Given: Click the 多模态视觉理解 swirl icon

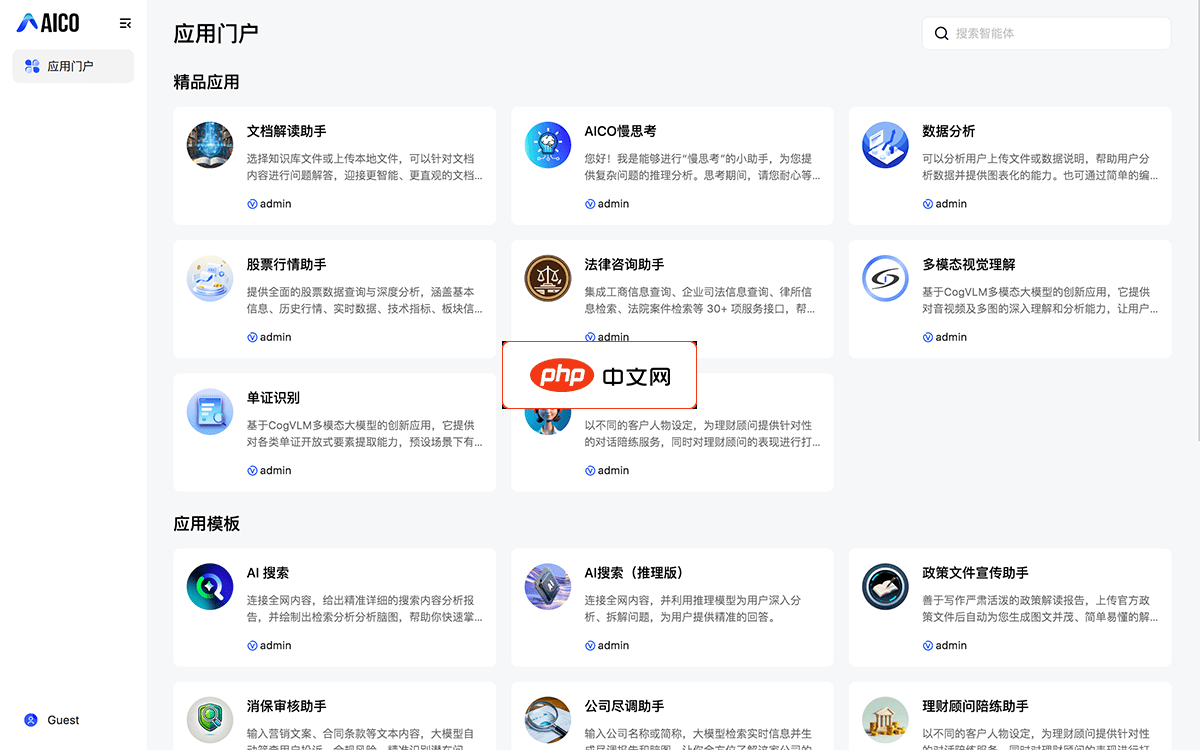Looking at the screenshot, I should [x=885, y=278].
